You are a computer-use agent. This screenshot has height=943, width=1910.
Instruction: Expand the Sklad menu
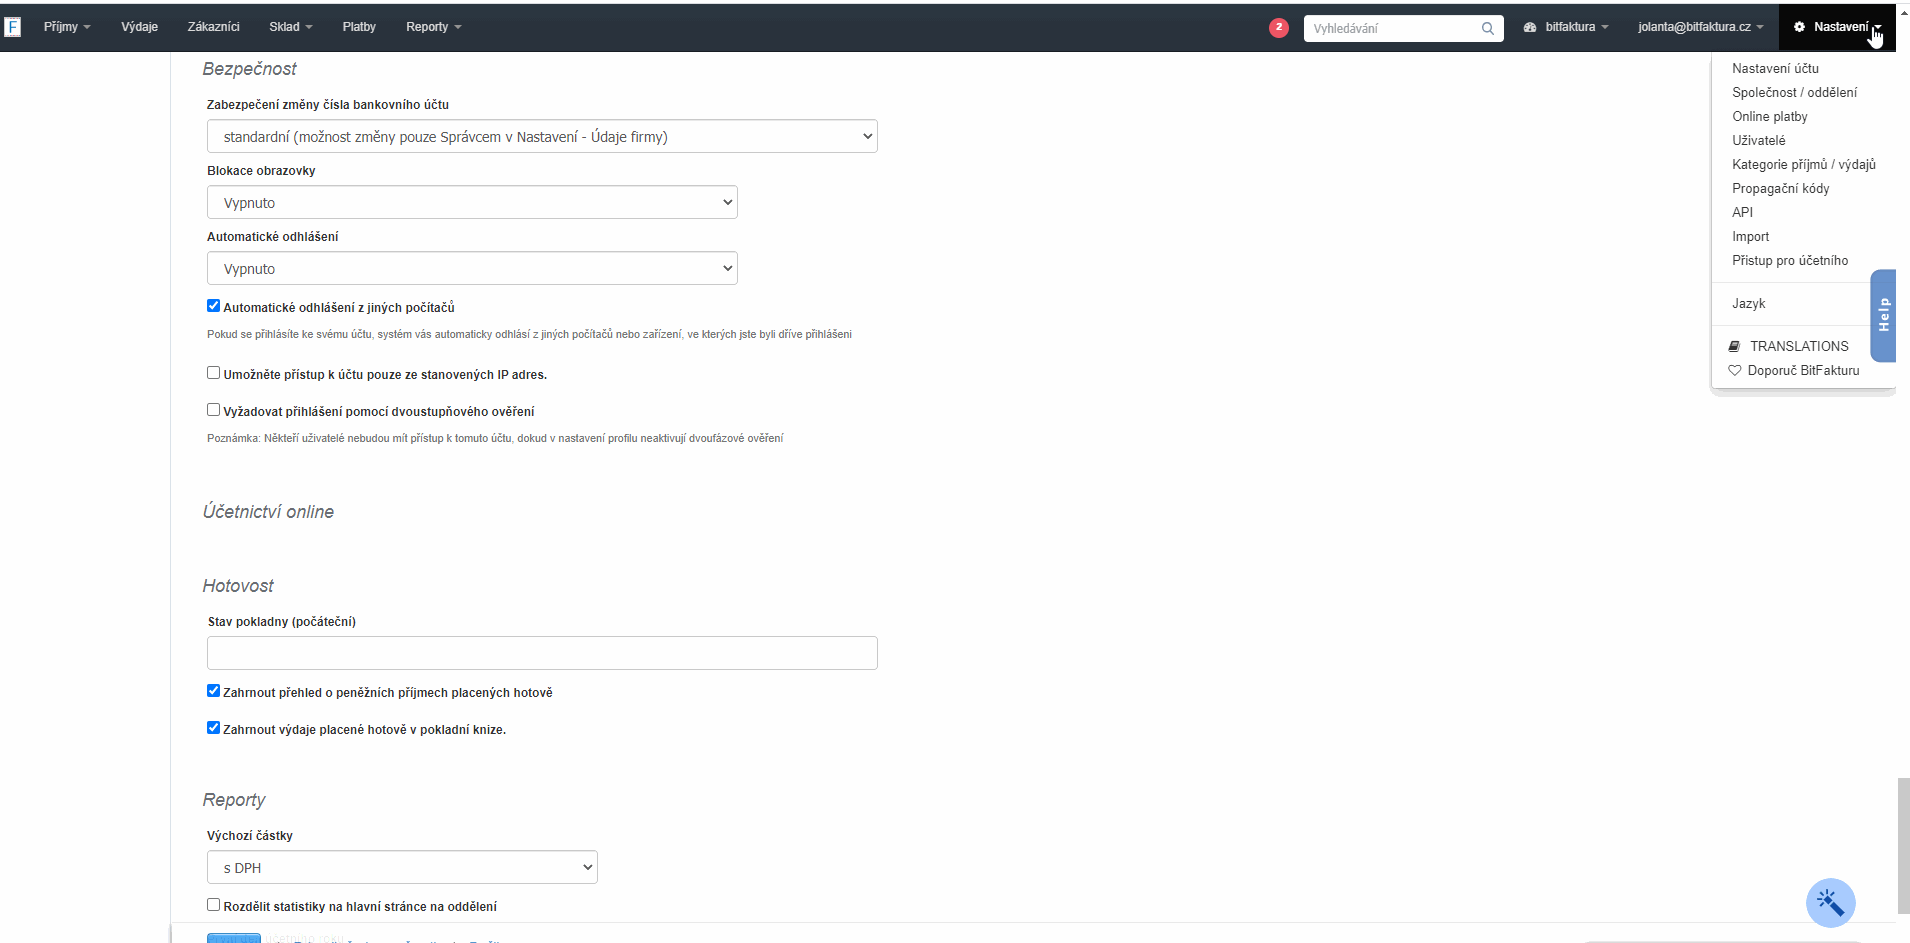(291, 27)
